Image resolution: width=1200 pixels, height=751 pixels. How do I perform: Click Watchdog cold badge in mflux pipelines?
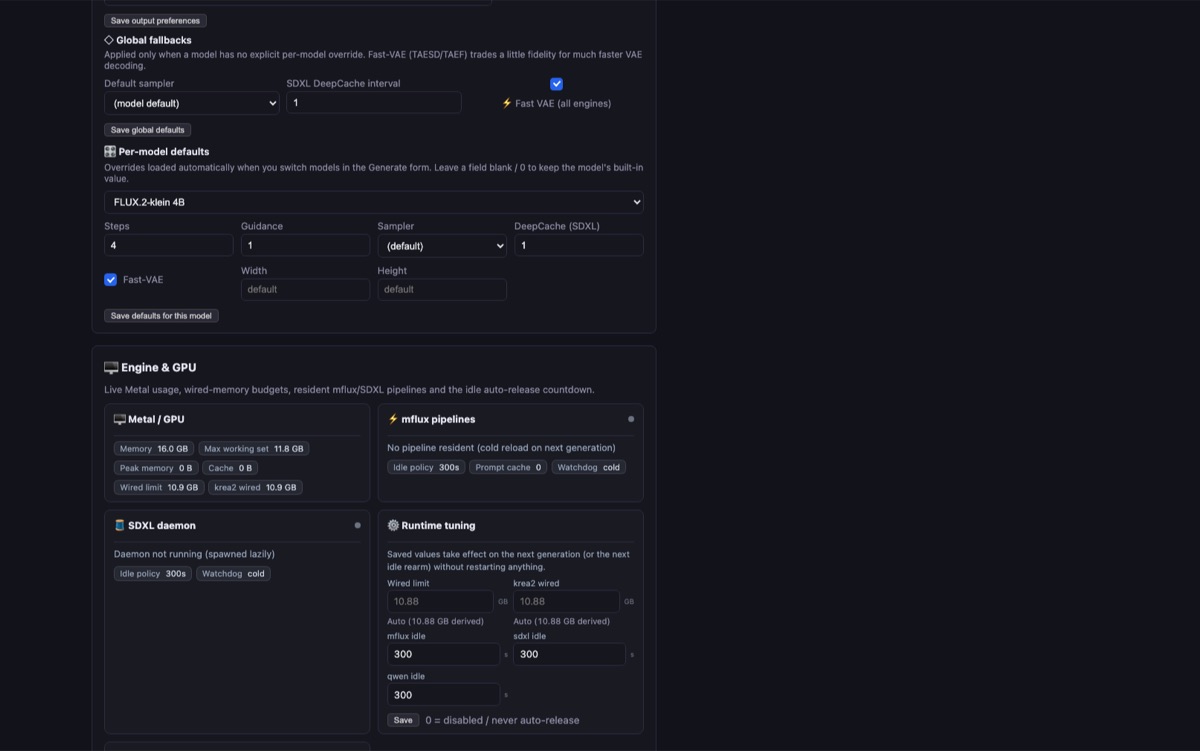tap(588, 467)
